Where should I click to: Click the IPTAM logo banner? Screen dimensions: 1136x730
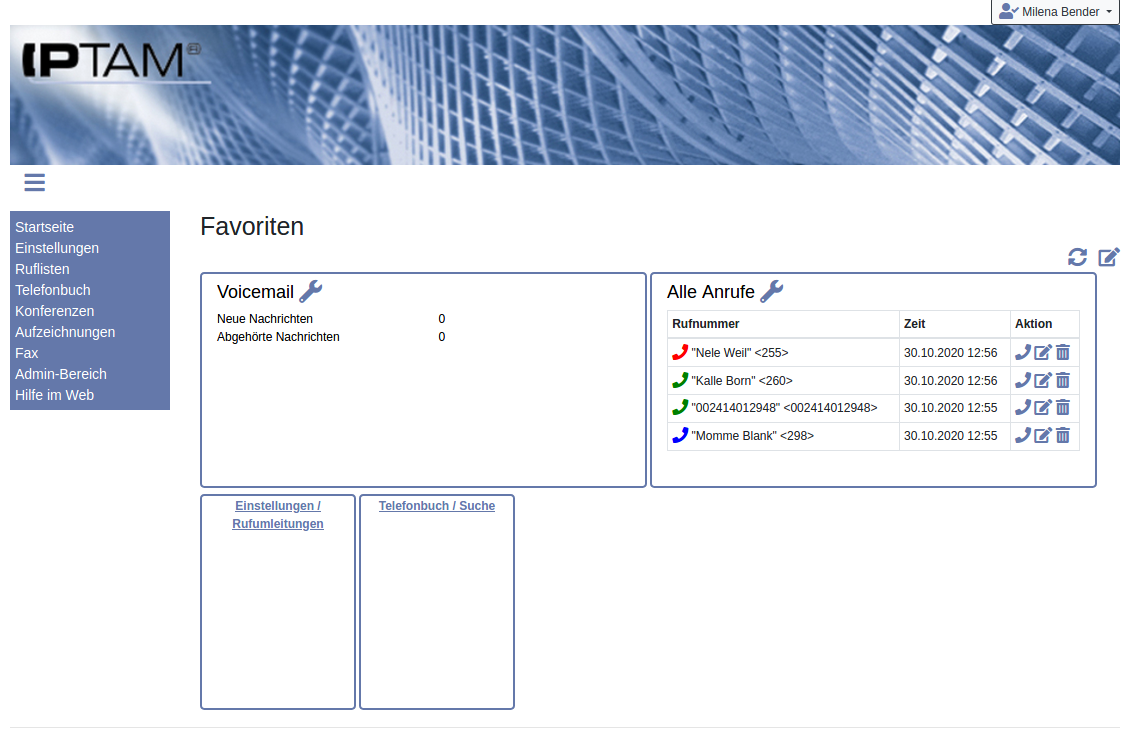pyautogui.click(x=112, y=62)
